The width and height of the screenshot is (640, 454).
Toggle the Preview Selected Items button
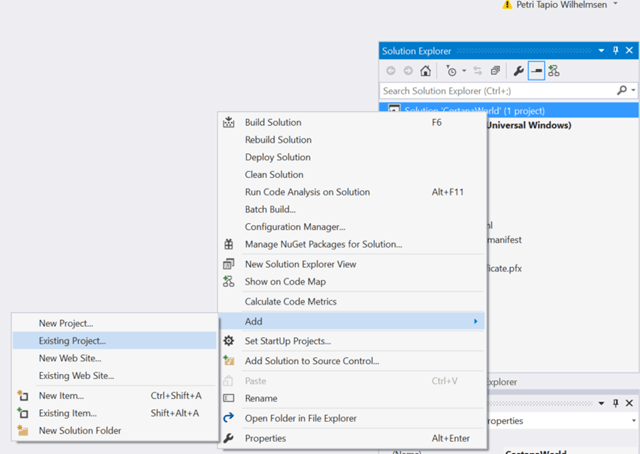coord(536,71)
